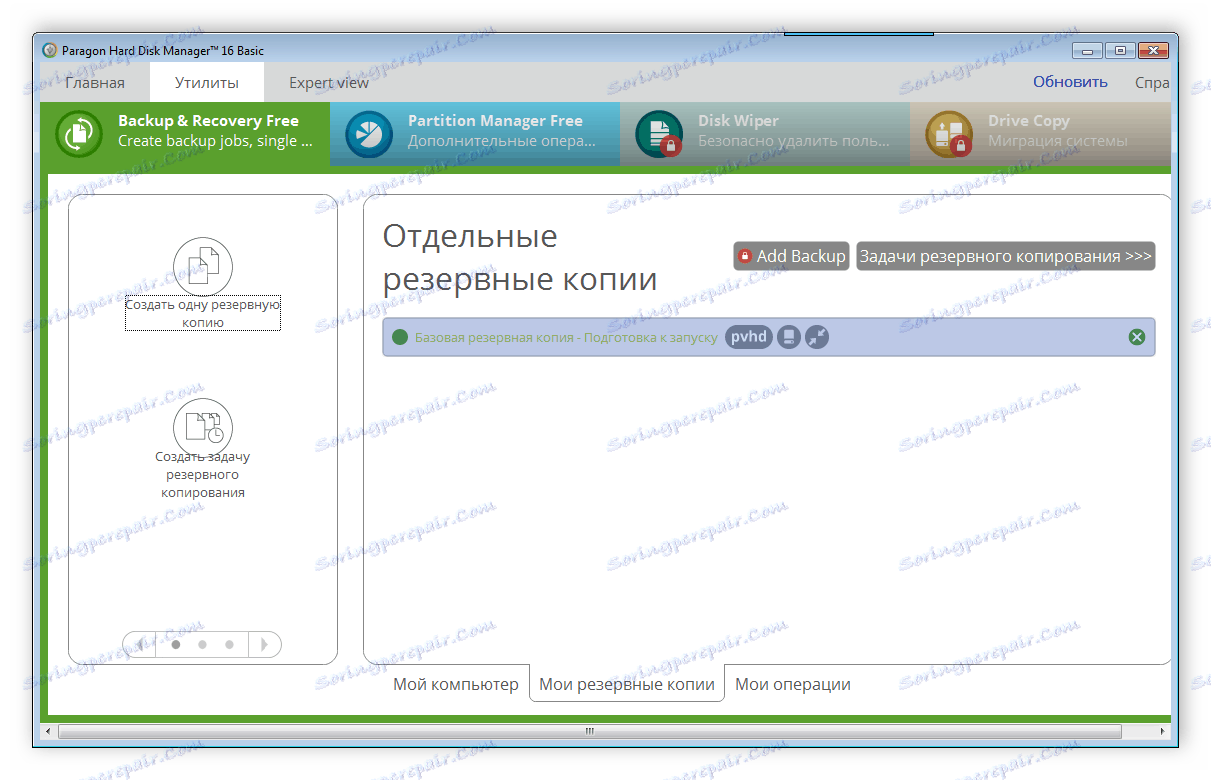Click the Миграция системы description text
Image resolution: width=1211 pixels, height=780 pixels.
click(x=1058, y=142)
